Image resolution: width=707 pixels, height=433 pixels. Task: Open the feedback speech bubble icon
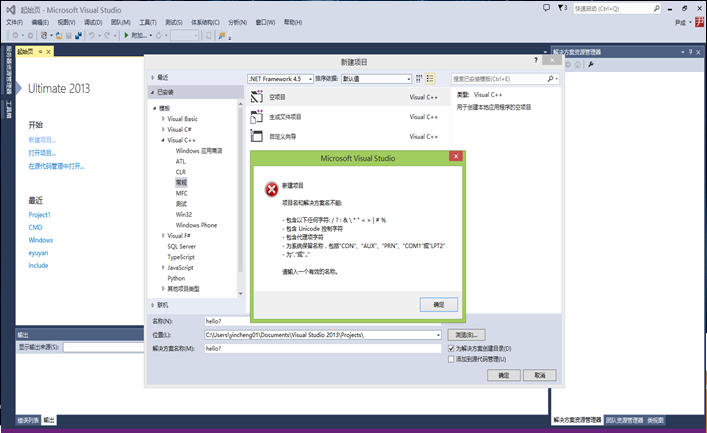coord(546,8)
